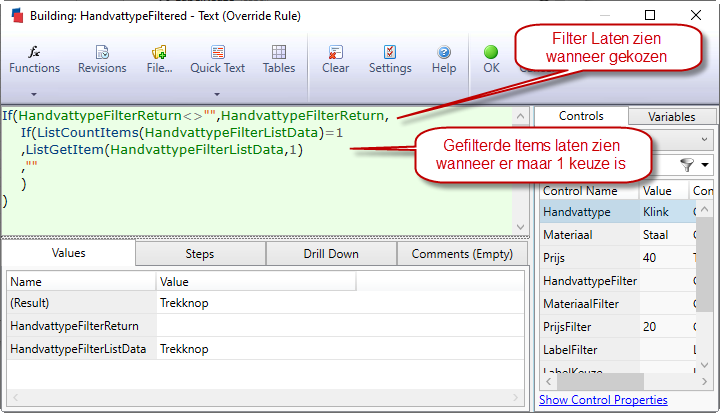Click the app icon in title bar
The height and width of the screenshot is (413, 720).
click(x=17, y=16)
